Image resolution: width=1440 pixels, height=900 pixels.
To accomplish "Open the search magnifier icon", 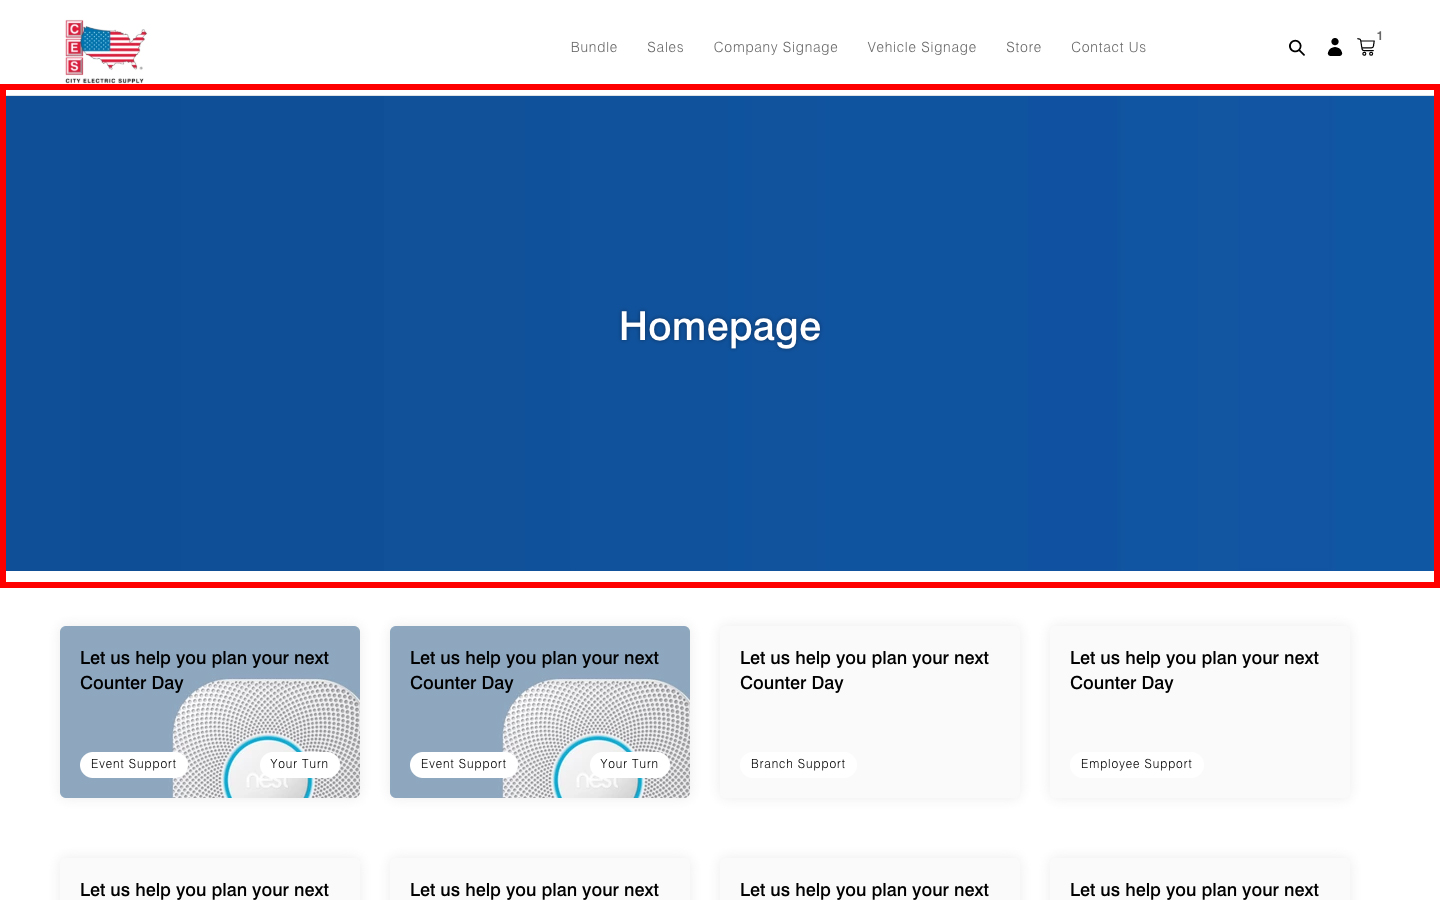I will 1297,48.
